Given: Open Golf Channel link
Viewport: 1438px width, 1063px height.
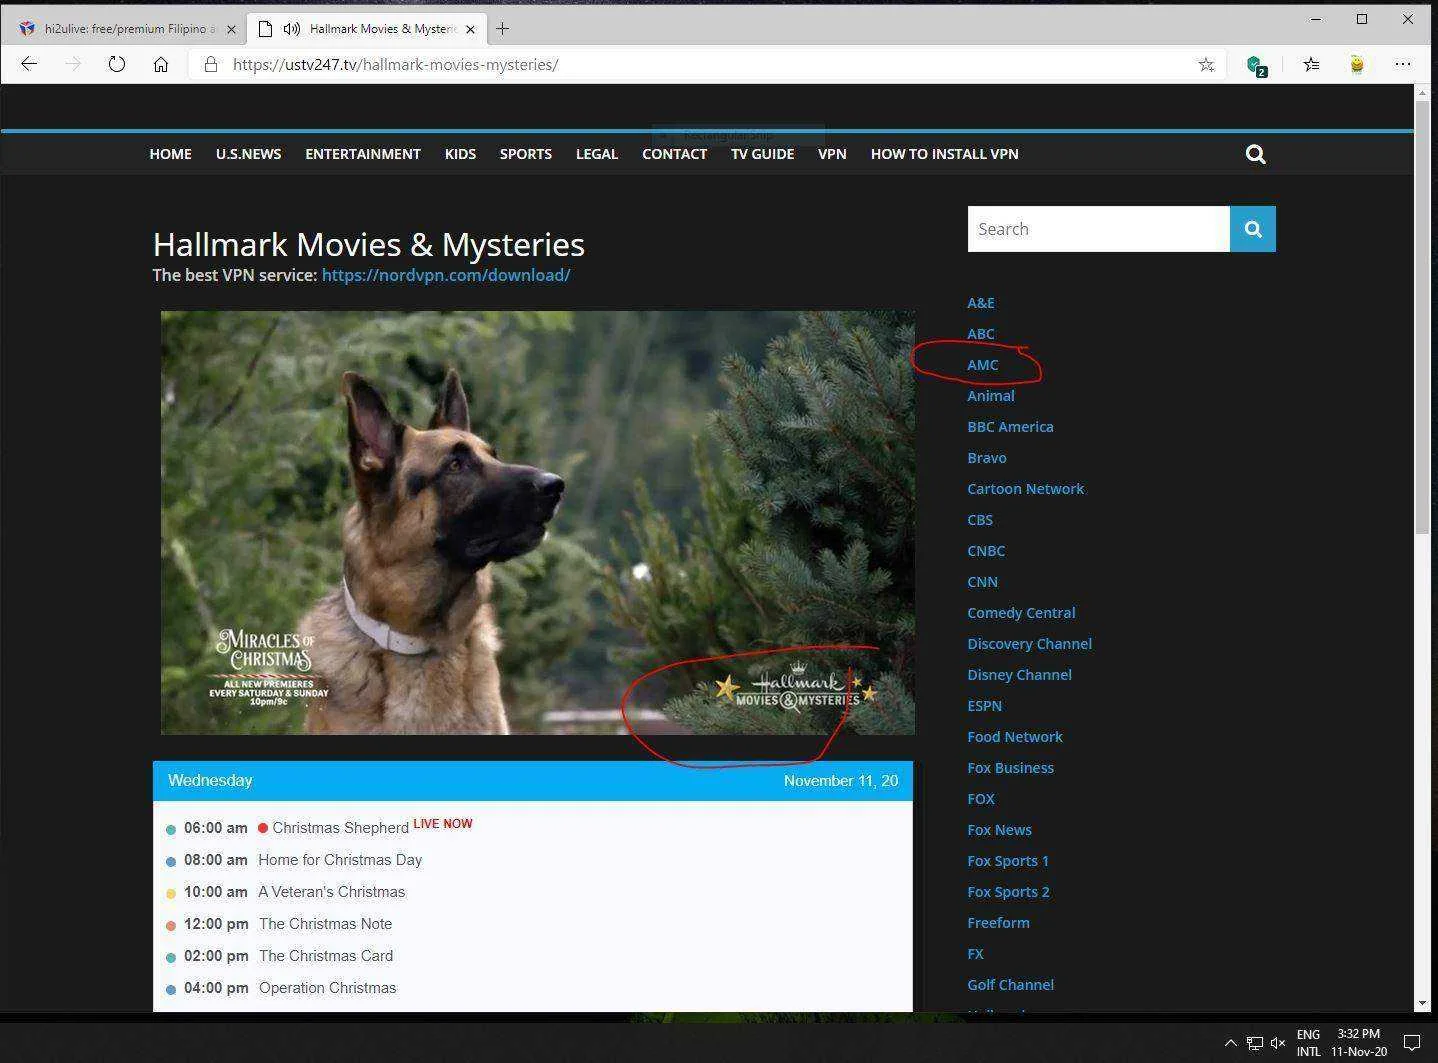Looking at the screenshot, I should tap(1010, 985).
